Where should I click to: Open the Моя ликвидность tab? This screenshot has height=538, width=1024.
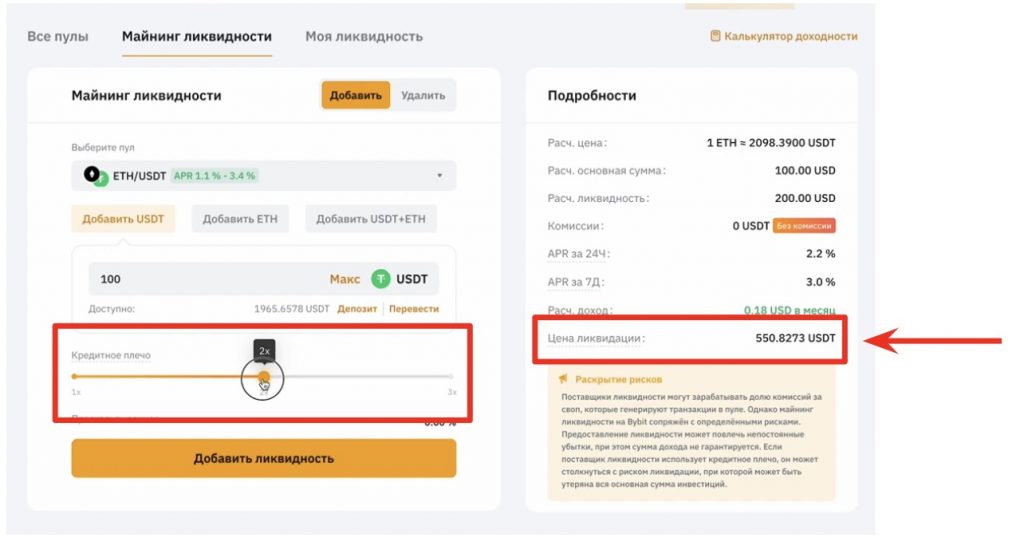(x=364, y=37)
